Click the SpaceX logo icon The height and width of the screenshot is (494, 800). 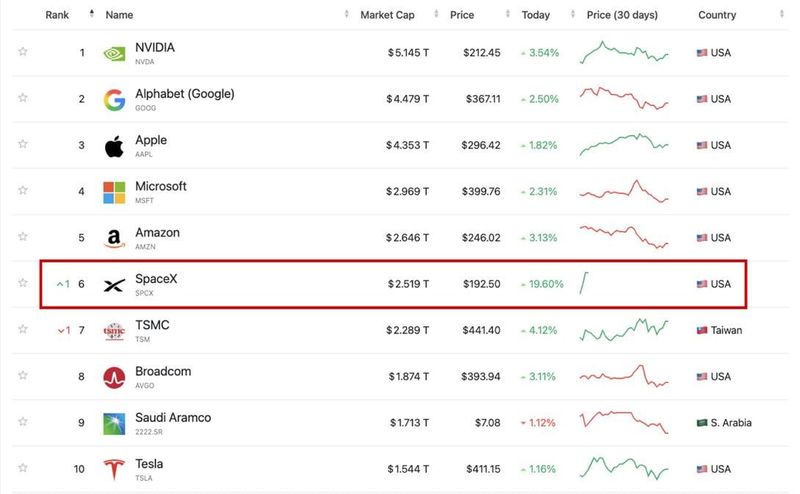pos(114,285)
